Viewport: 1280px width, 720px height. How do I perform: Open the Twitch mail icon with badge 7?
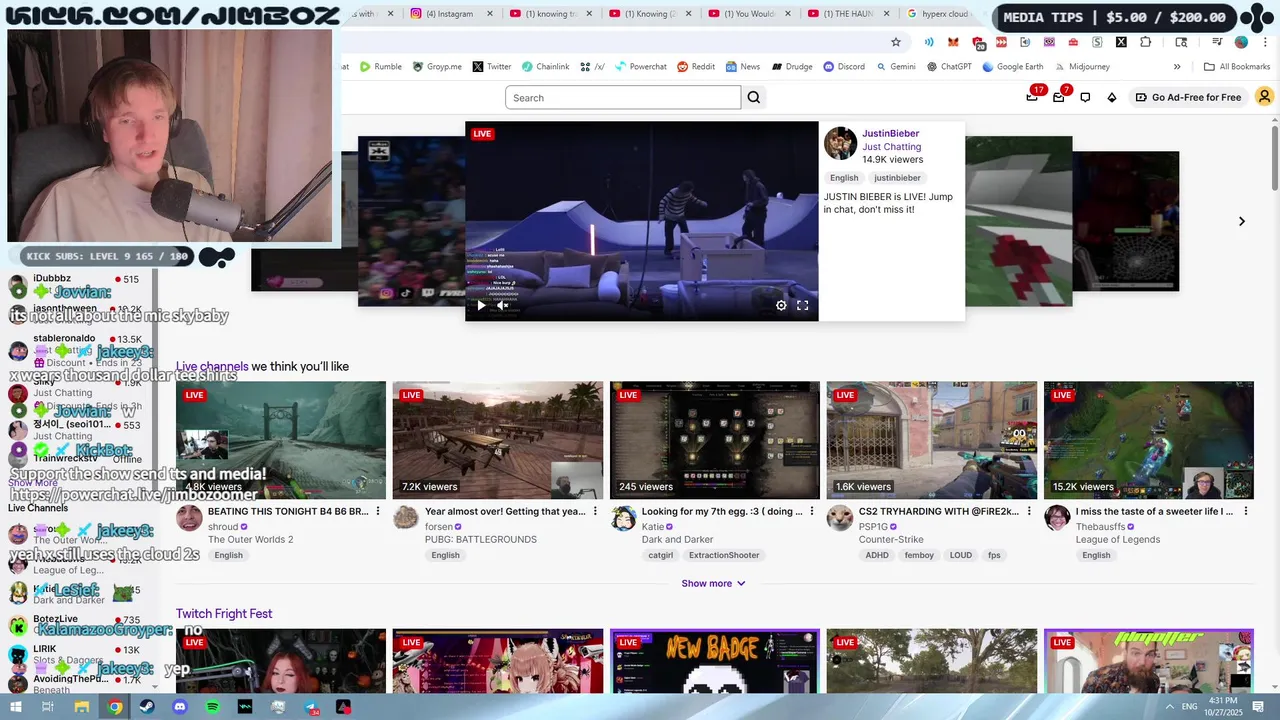pos(1059,97)
